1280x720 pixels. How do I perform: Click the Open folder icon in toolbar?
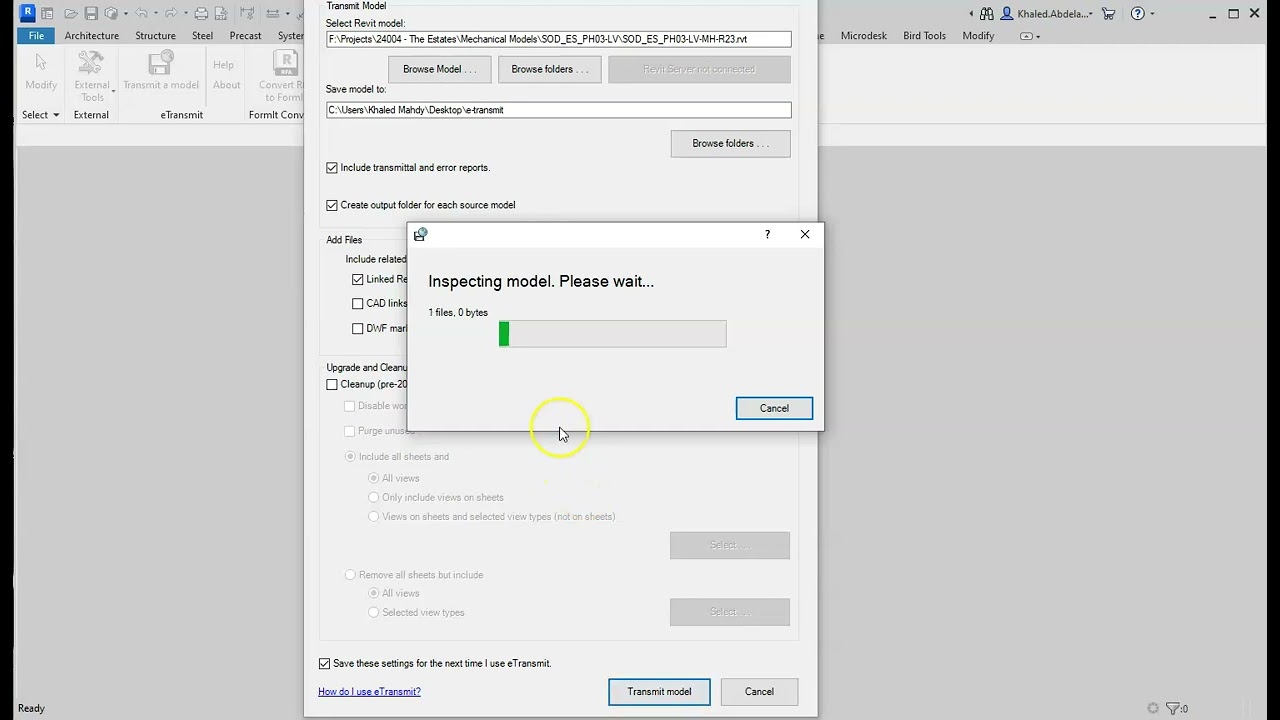[x=71, y=14]
